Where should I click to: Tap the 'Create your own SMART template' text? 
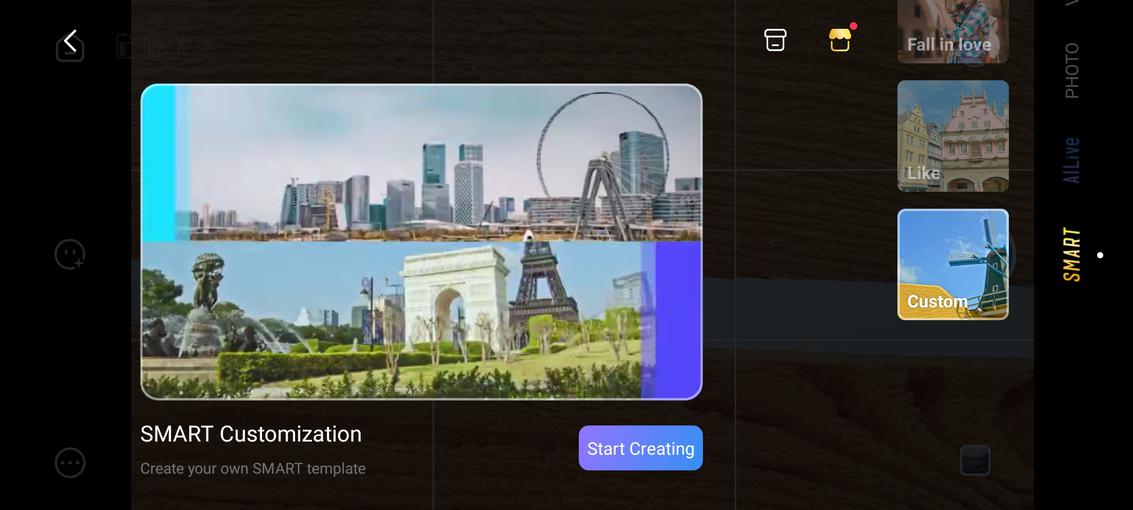[x=253, y=468]
